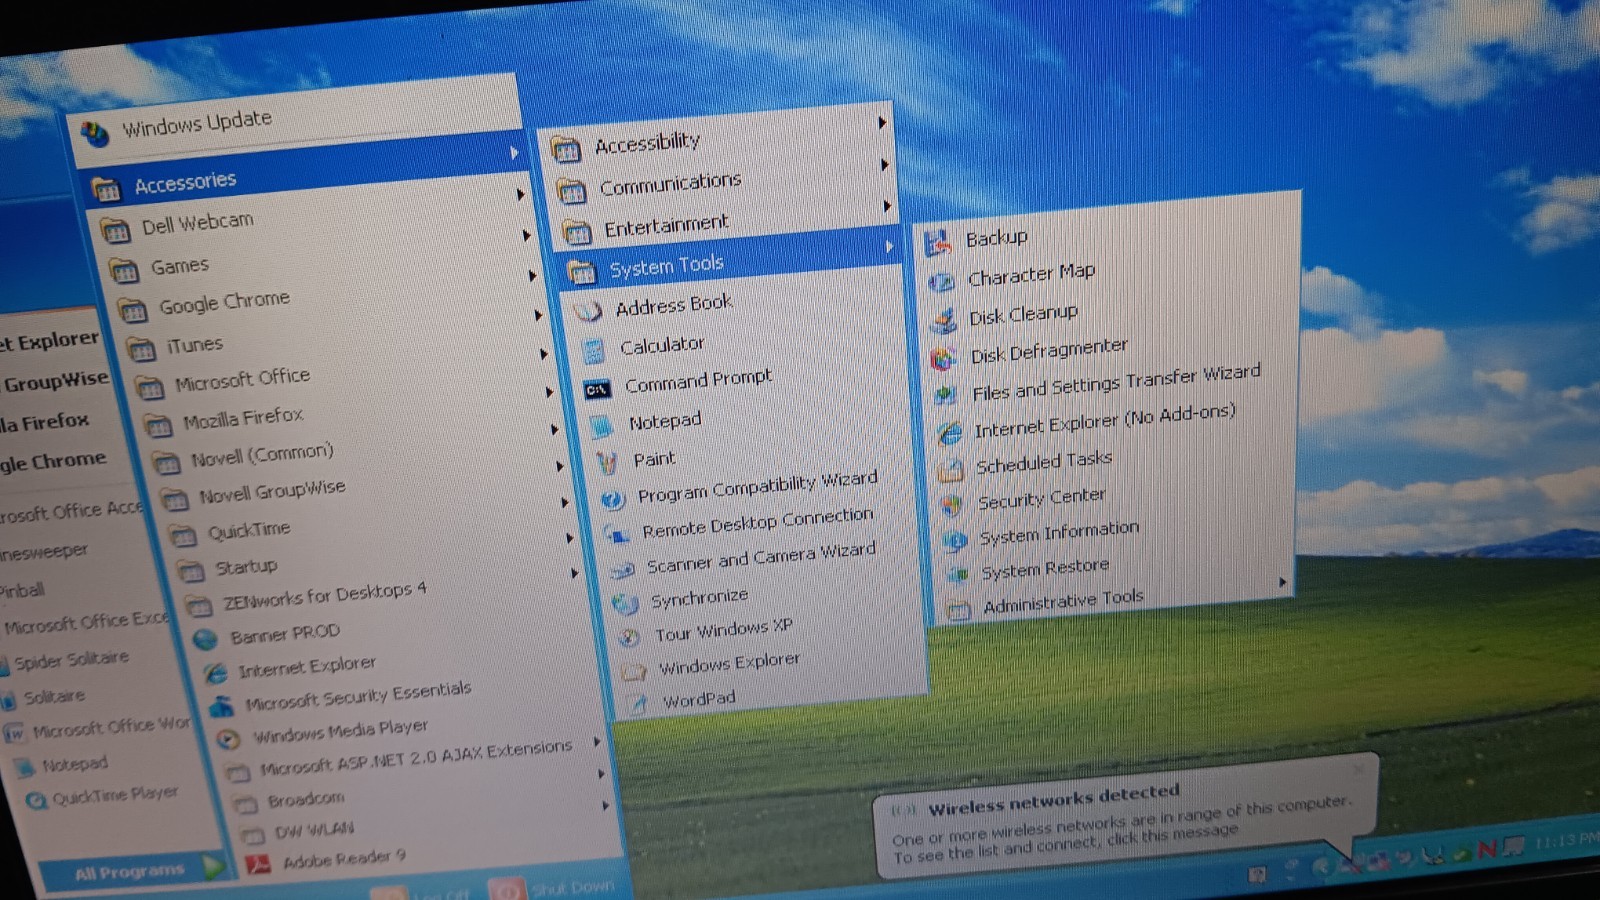The height and width of the screenshot is (900, 1600).
Task: Open Notepad icon in Accessories submenu
Action: (601, 427)
